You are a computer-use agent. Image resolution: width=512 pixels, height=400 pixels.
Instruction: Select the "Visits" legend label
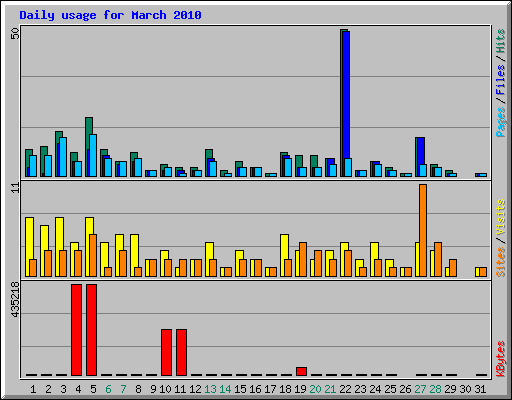pos(501,217)
